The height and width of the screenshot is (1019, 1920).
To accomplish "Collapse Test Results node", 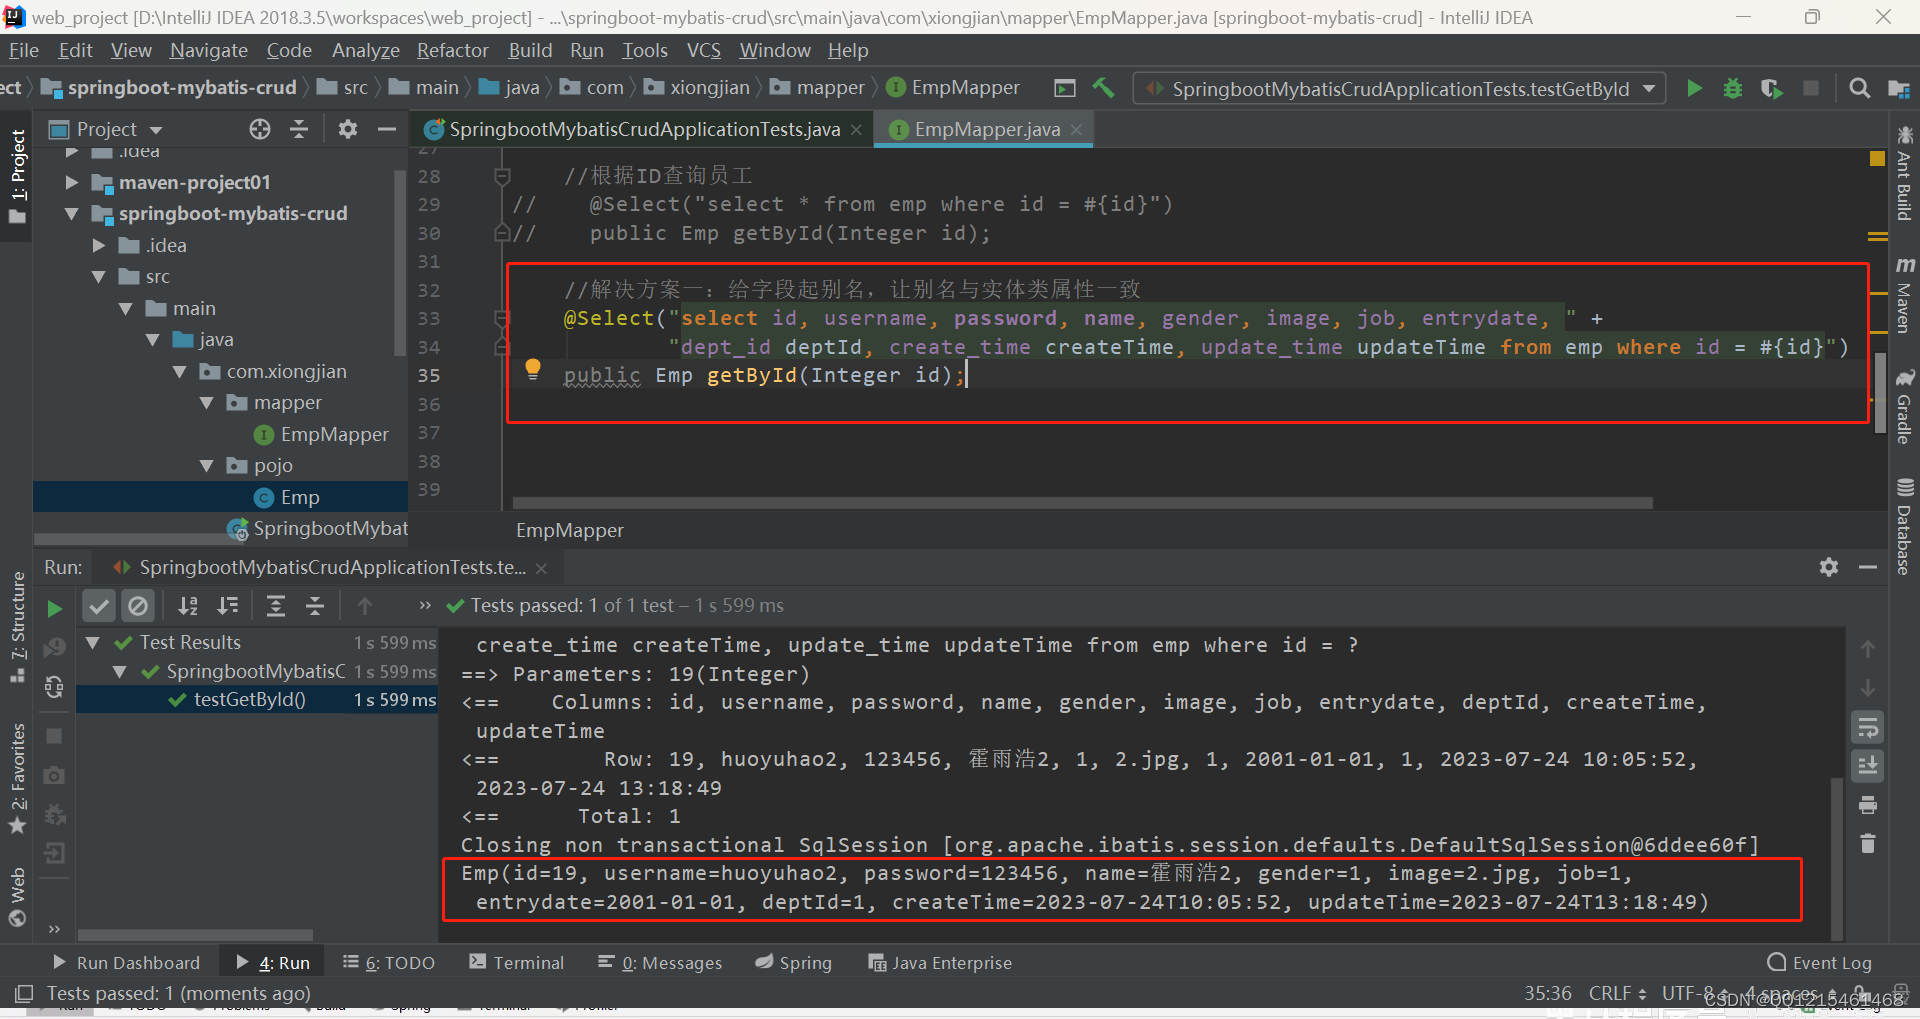I will click(93, 643).
